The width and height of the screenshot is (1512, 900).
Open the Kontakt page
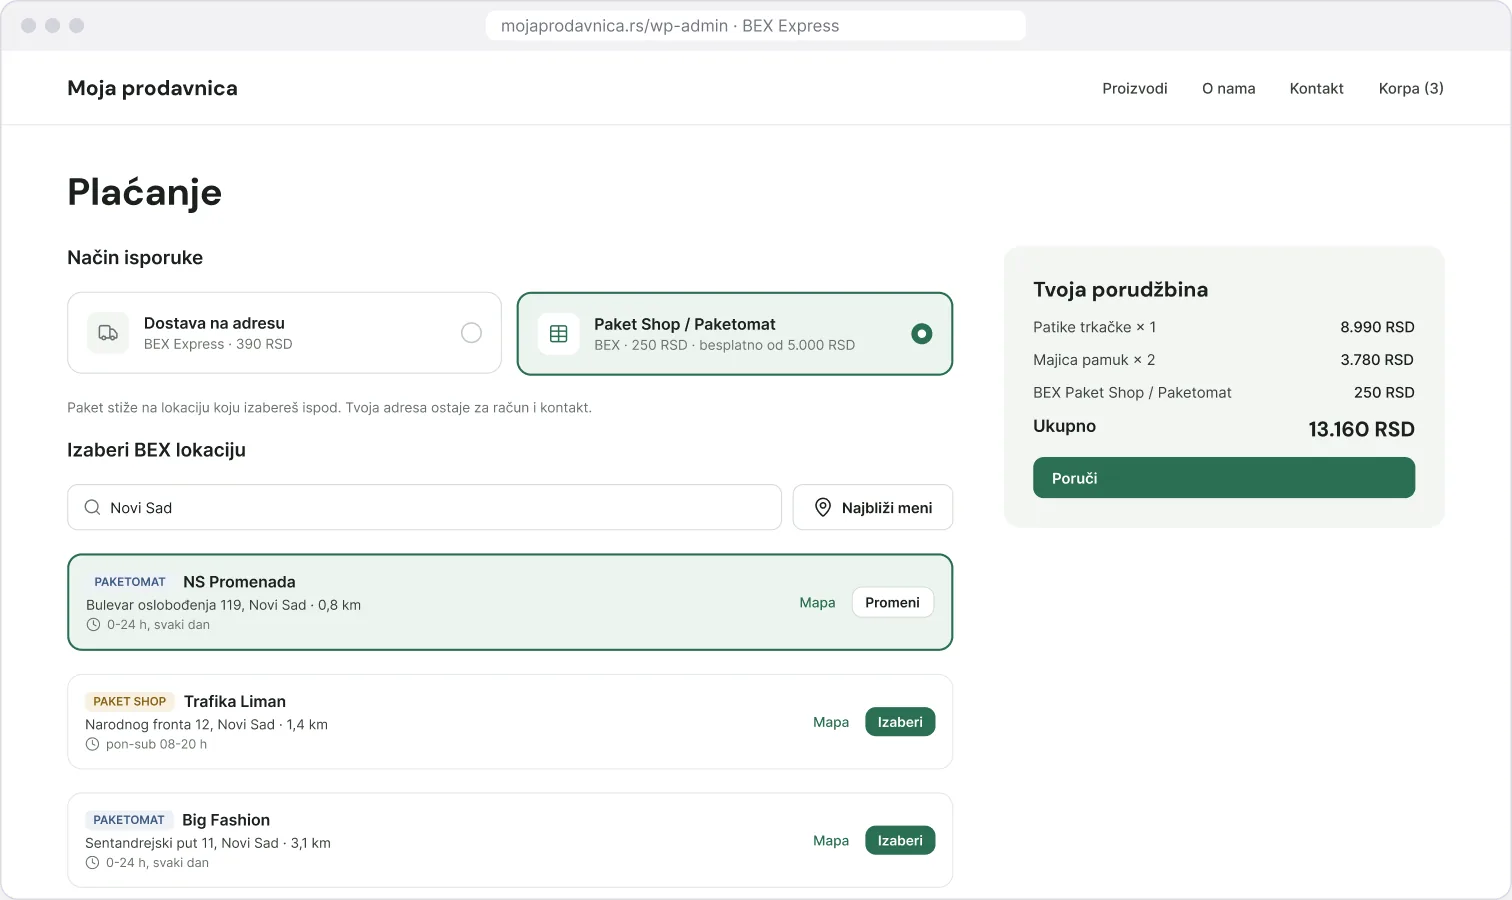1317,88
